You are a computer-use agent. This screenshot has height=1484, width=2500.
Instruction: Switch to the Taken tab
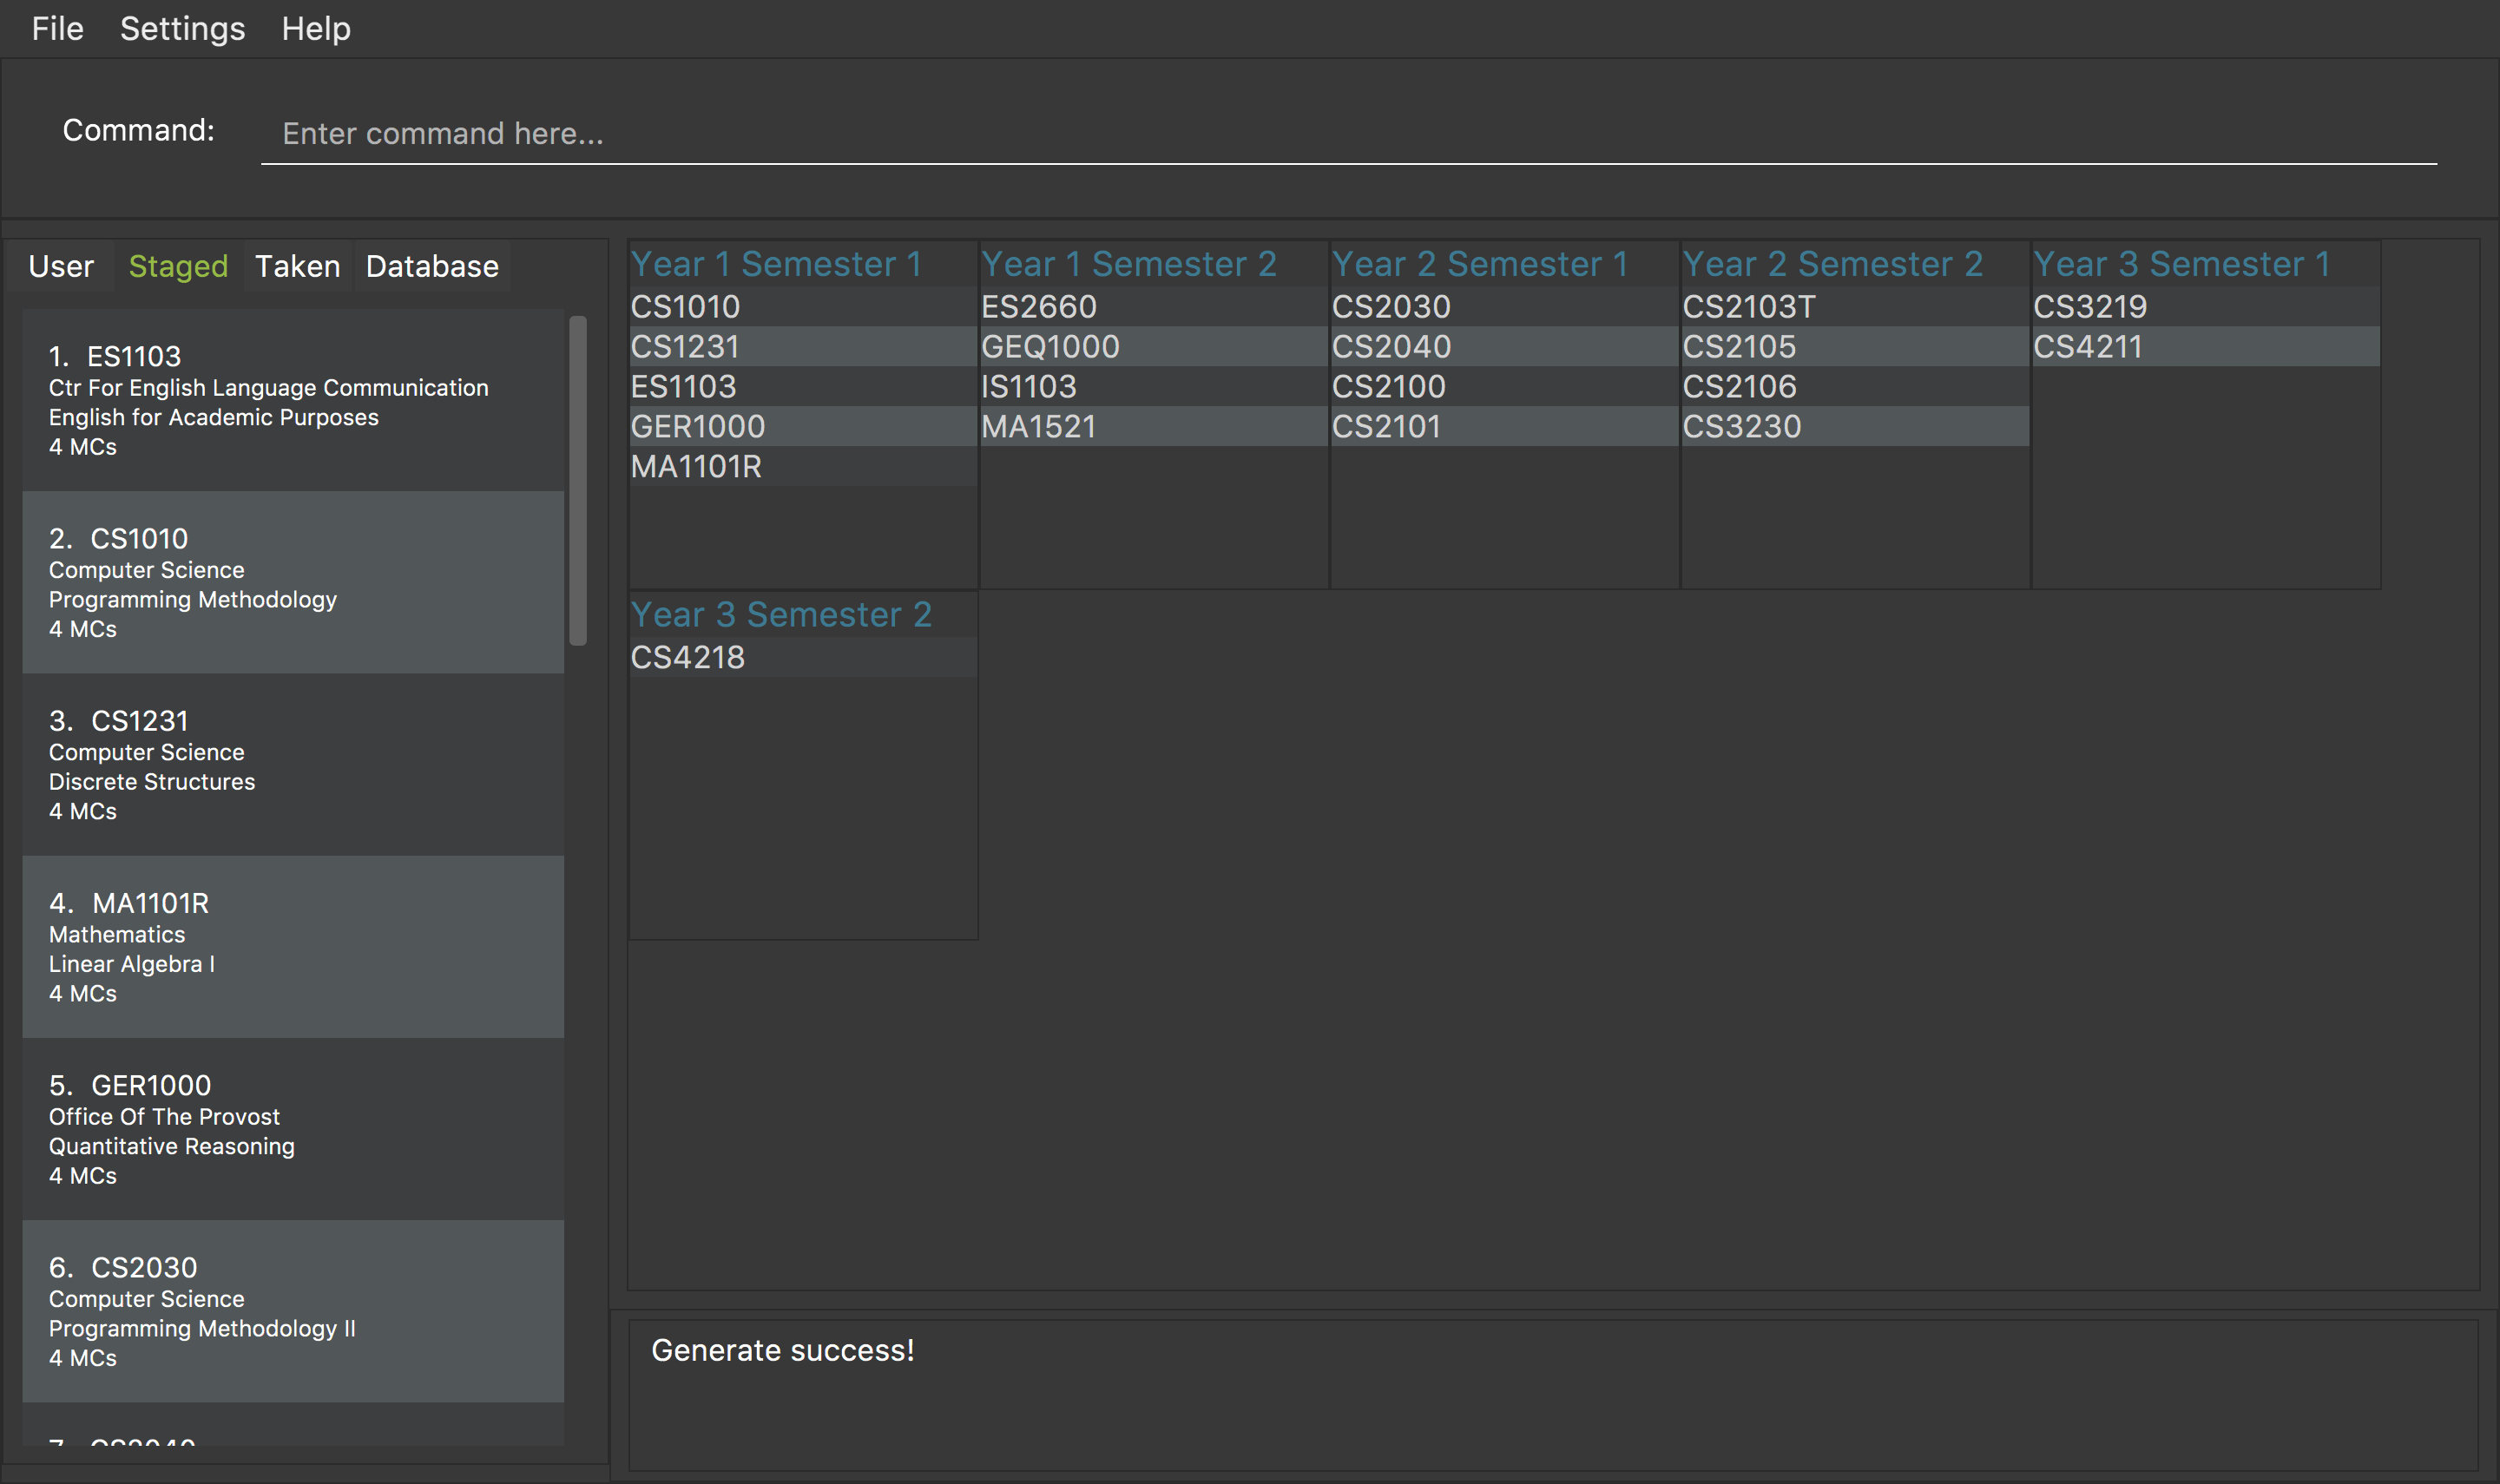coord(297,266)
